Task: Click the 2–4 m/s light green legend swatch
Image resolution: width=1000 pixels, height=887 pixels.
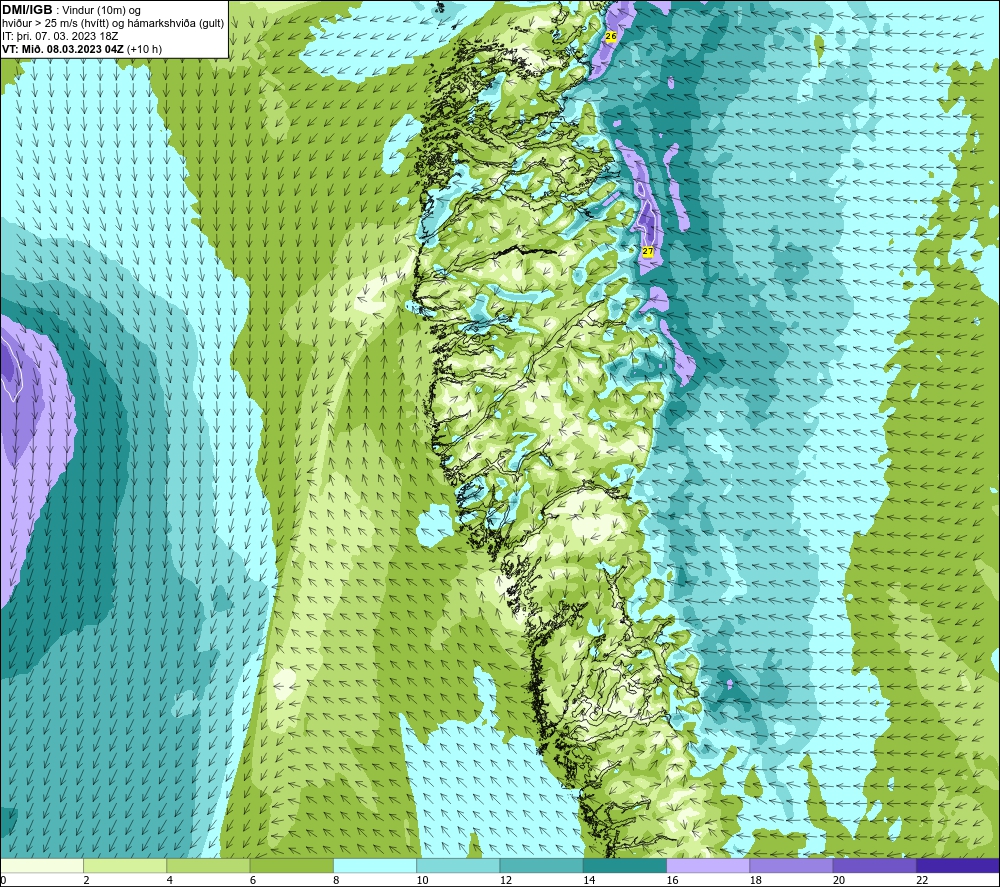Action: click(x=125, y=865)
